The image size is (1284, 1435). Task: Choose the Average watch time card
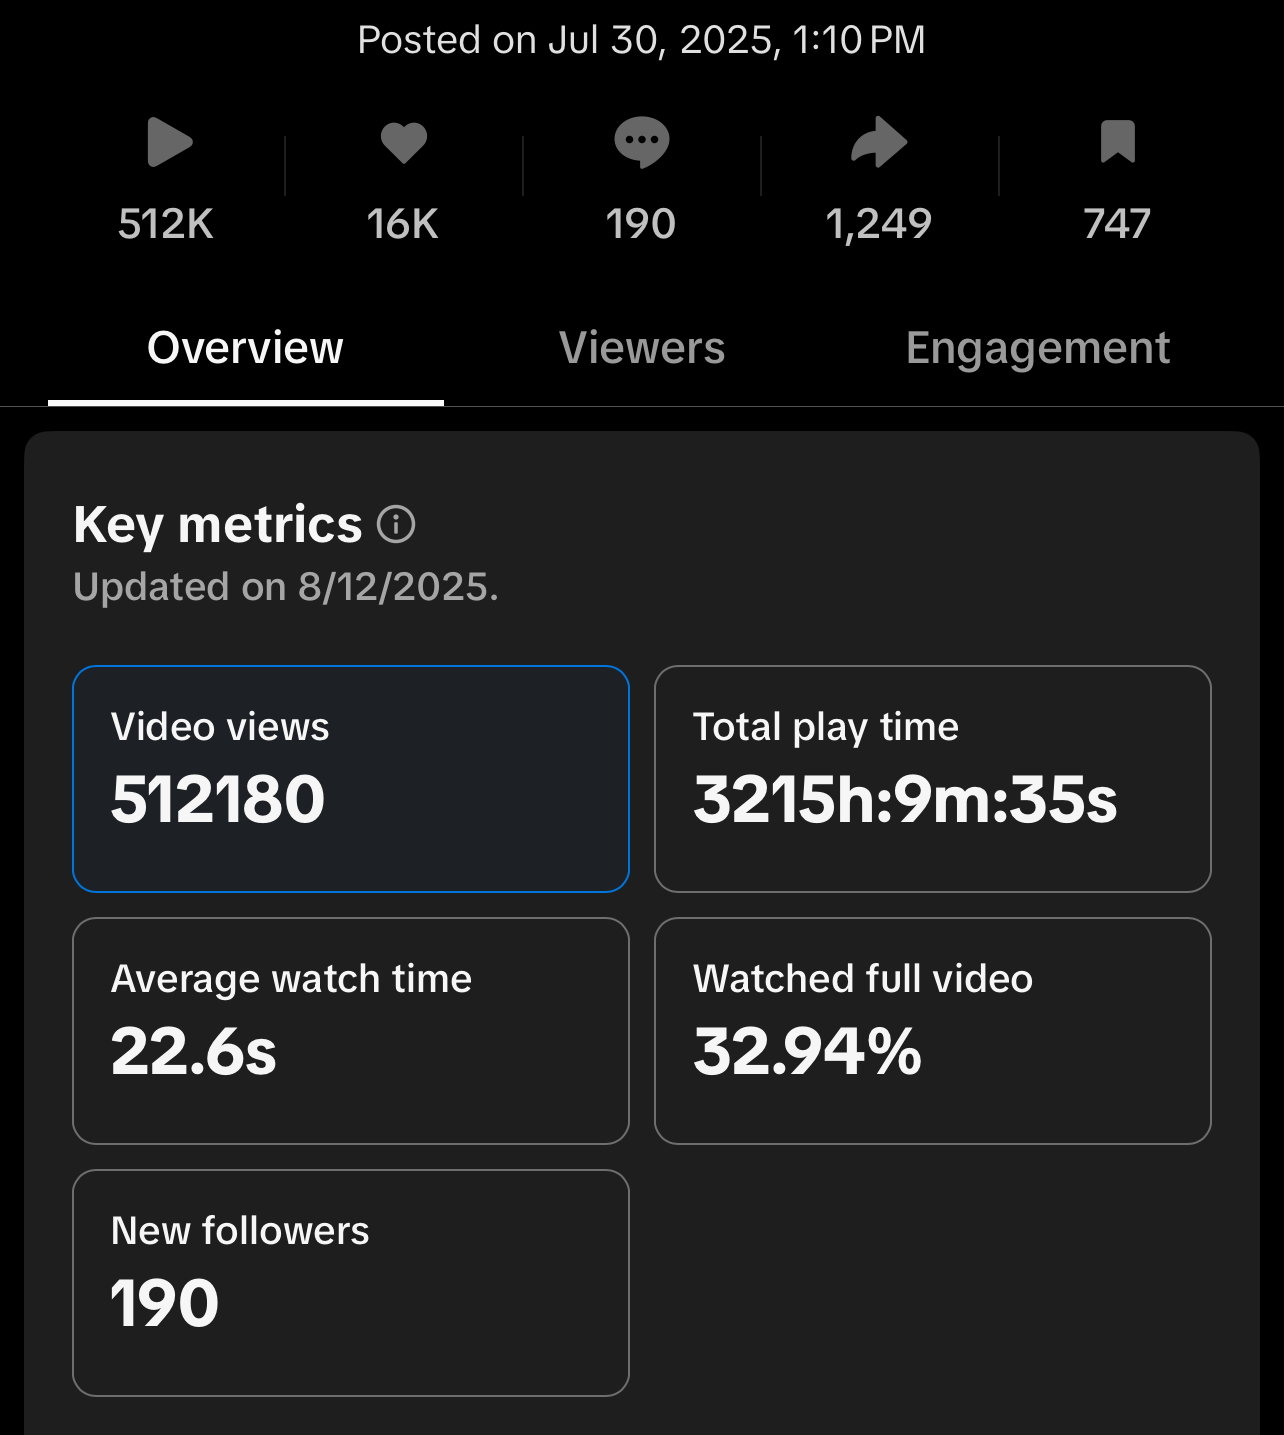(x=351, y=1030)
